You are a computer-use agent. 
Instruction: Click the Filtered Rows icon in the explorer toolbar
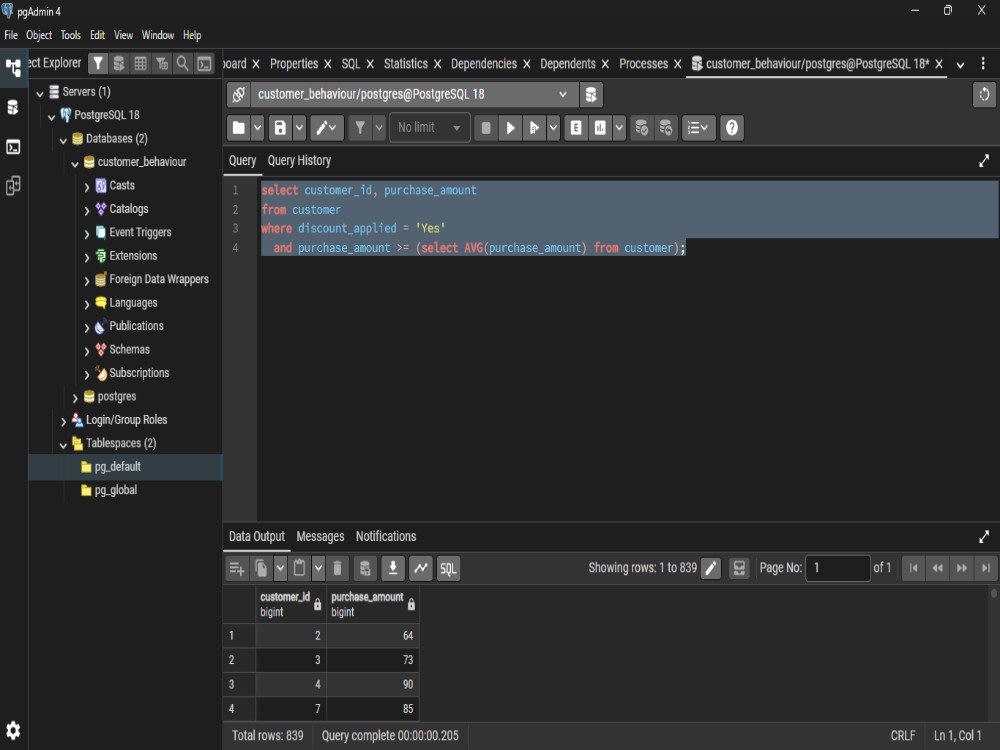click(x=162, y=63)
